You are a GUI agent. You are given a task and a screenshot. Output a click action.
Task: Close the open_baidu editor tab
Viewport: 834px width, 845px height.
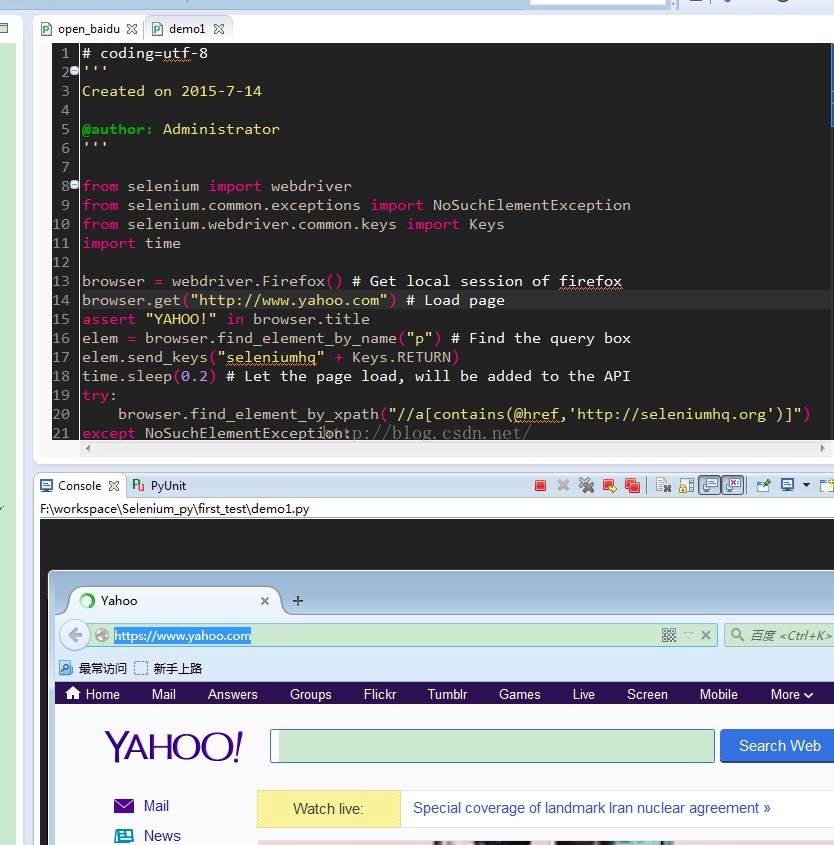132,29
